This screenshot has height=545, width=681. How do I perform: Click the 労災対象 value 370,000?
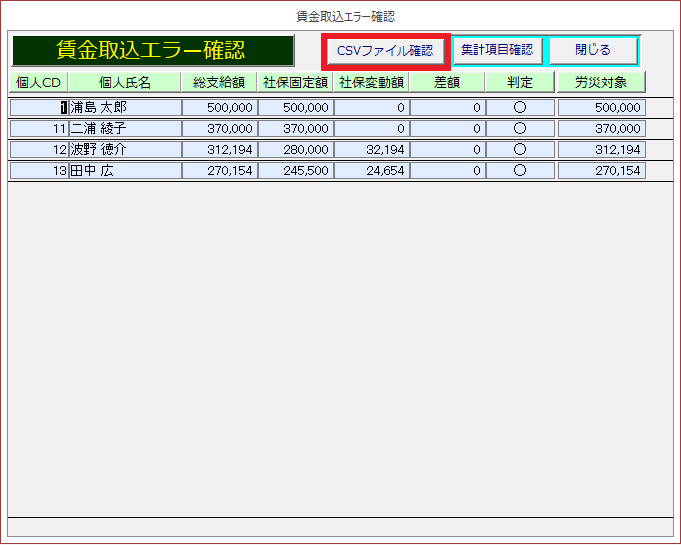click(x=601, y=128)
